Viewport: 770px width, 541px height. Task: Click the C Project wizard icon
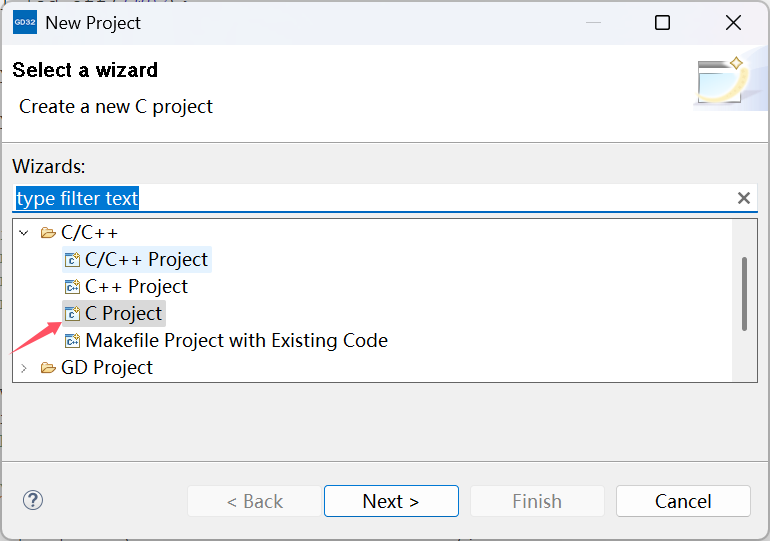coord(73,313)
